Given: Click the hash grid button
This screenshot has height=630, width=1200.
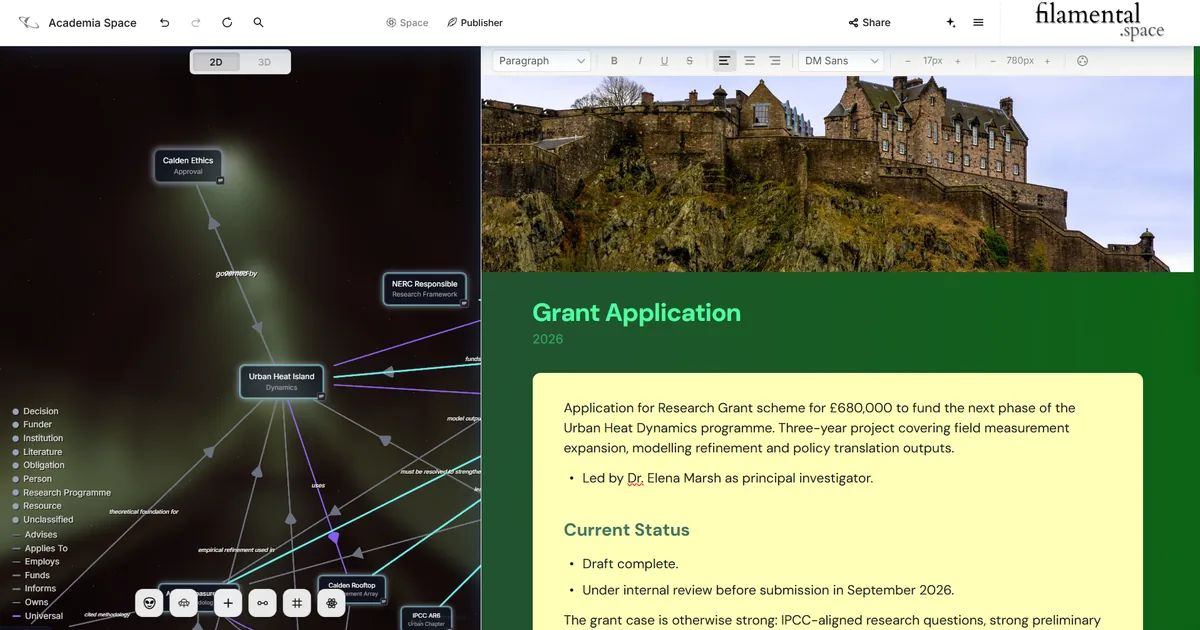Looking at the screenshot, I should click(297, 603).
